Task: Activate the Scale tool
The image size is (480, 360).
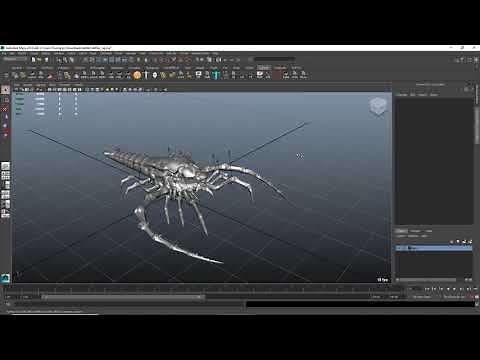Action: coord(5,135)
